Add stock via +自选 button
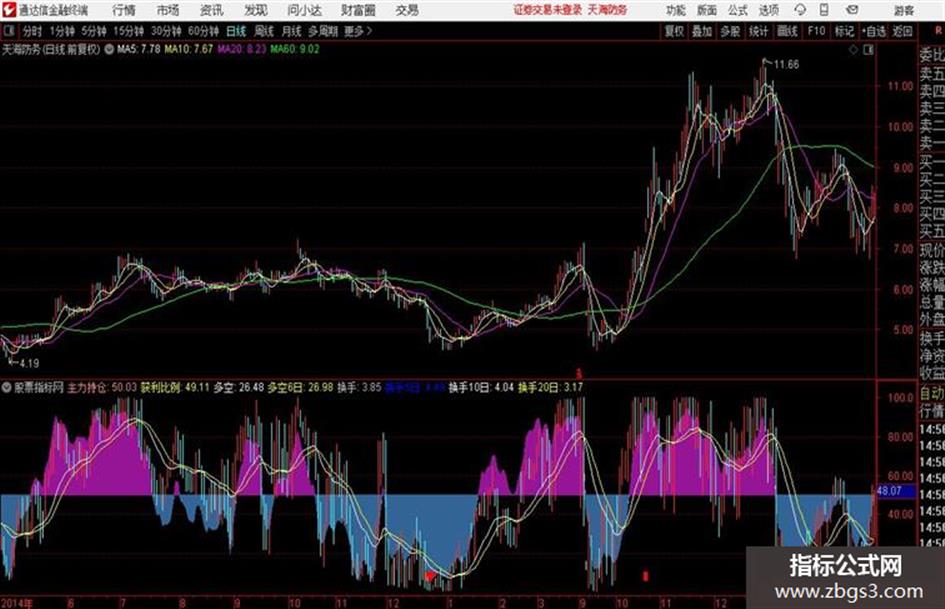Screen dimensions: 945x609 click(874, 31)
